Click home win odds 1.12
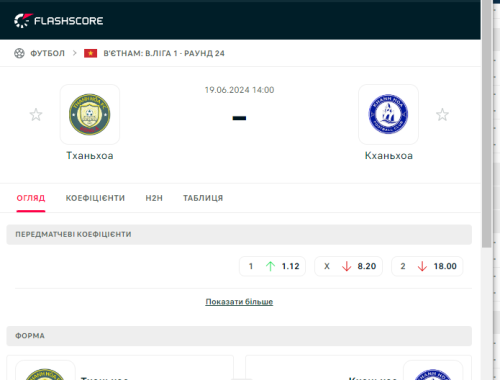The image size is (500, 380). [x=272, y=266]
